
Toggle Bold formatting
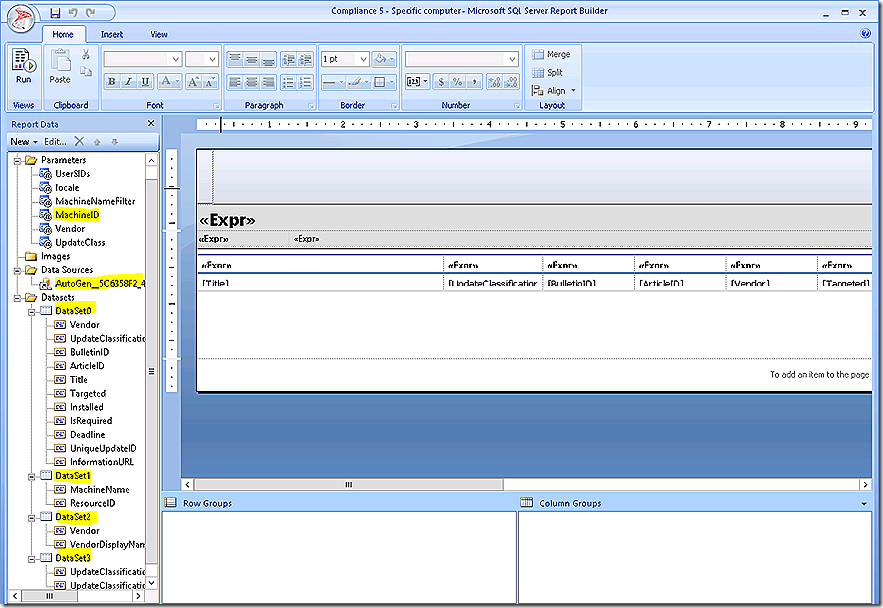(x=112, y=82)
